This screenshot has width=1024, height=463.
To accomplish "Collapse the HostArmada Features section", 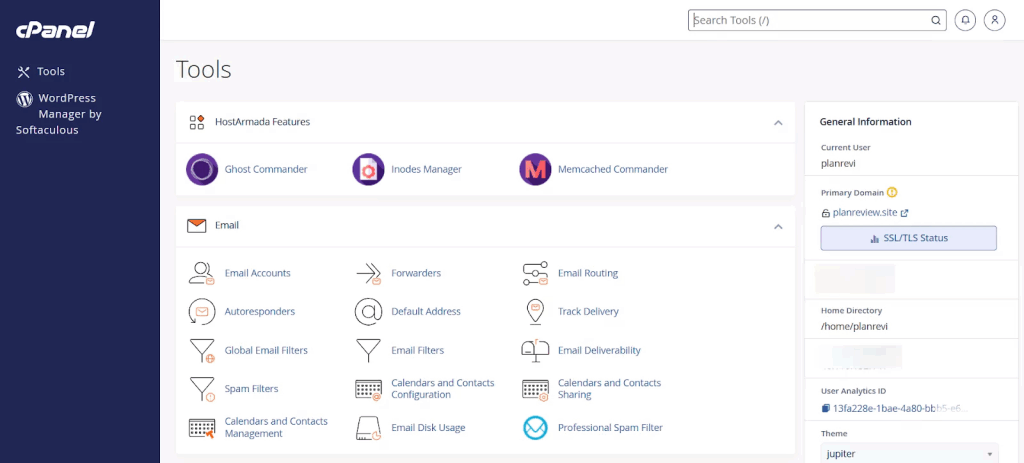I will coord(777,122).
